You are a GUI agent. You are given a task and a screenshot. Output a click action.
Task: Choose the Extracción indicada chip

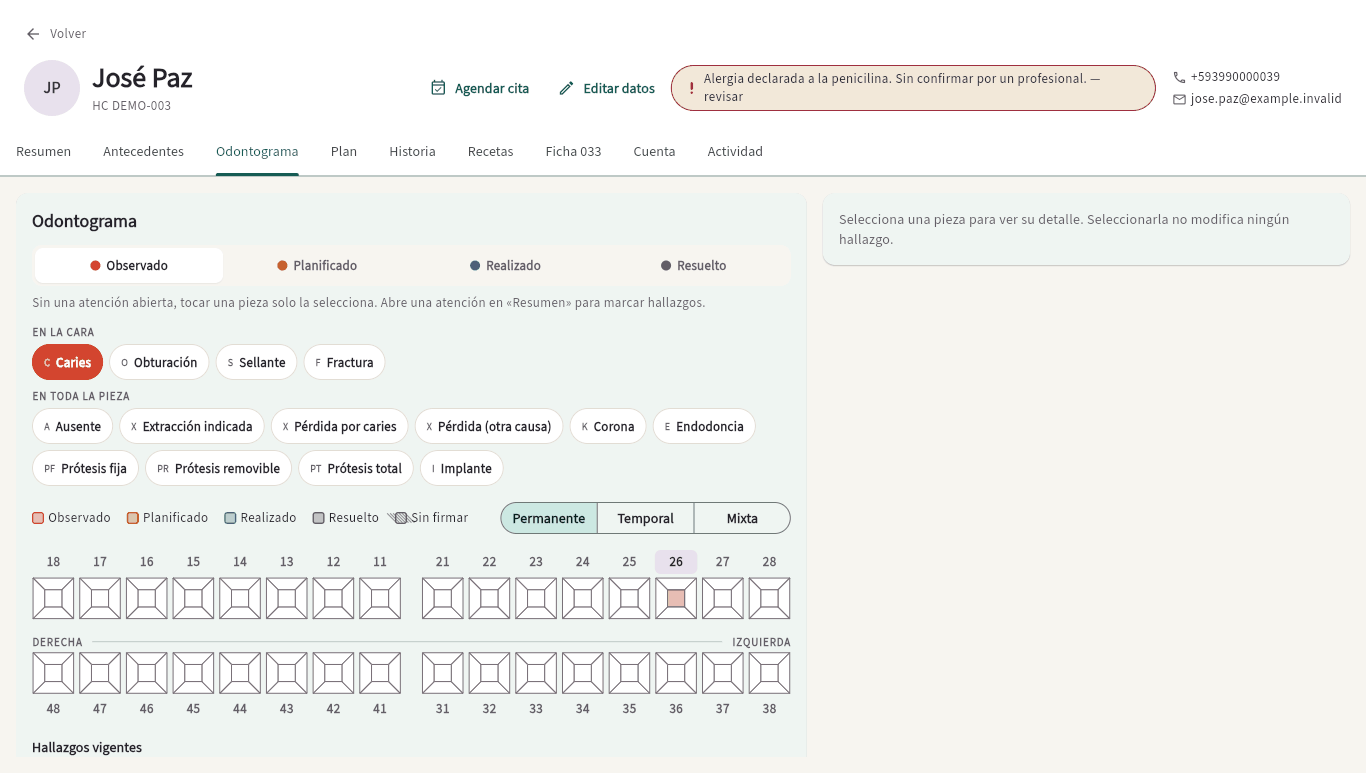[x=192, y=426]
